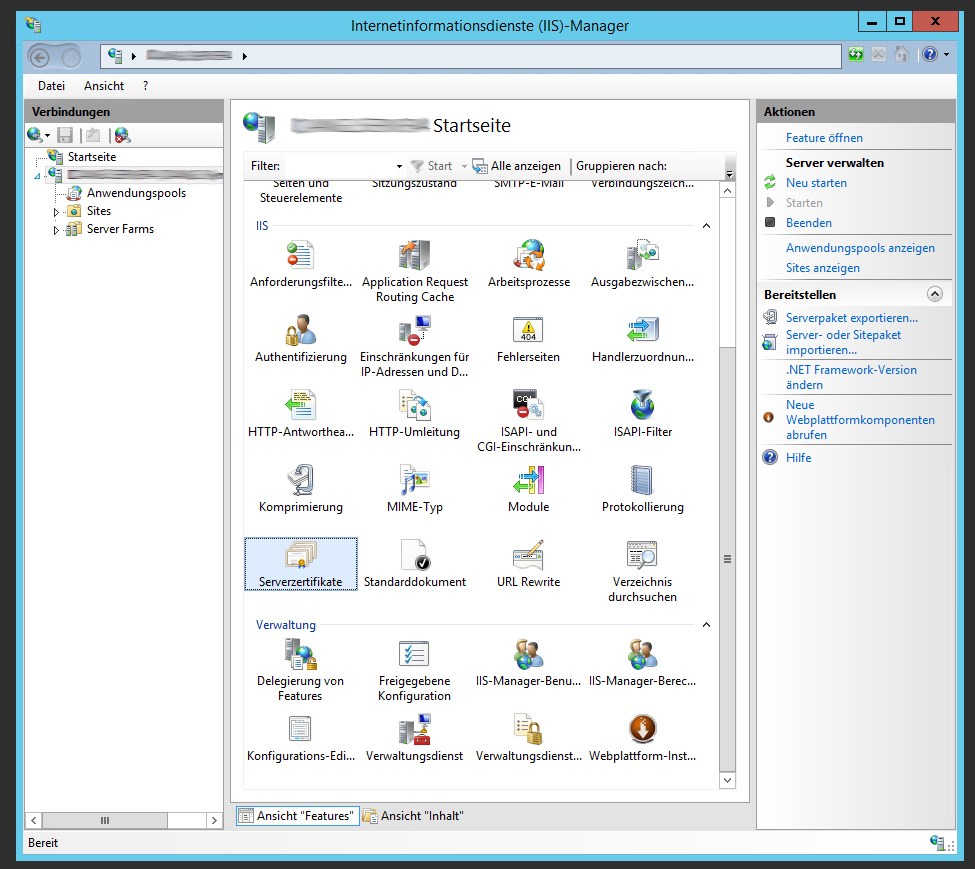Collapse the Bereitstellen actions section
This screenshot has height=869, width=975.
[935, 294]
